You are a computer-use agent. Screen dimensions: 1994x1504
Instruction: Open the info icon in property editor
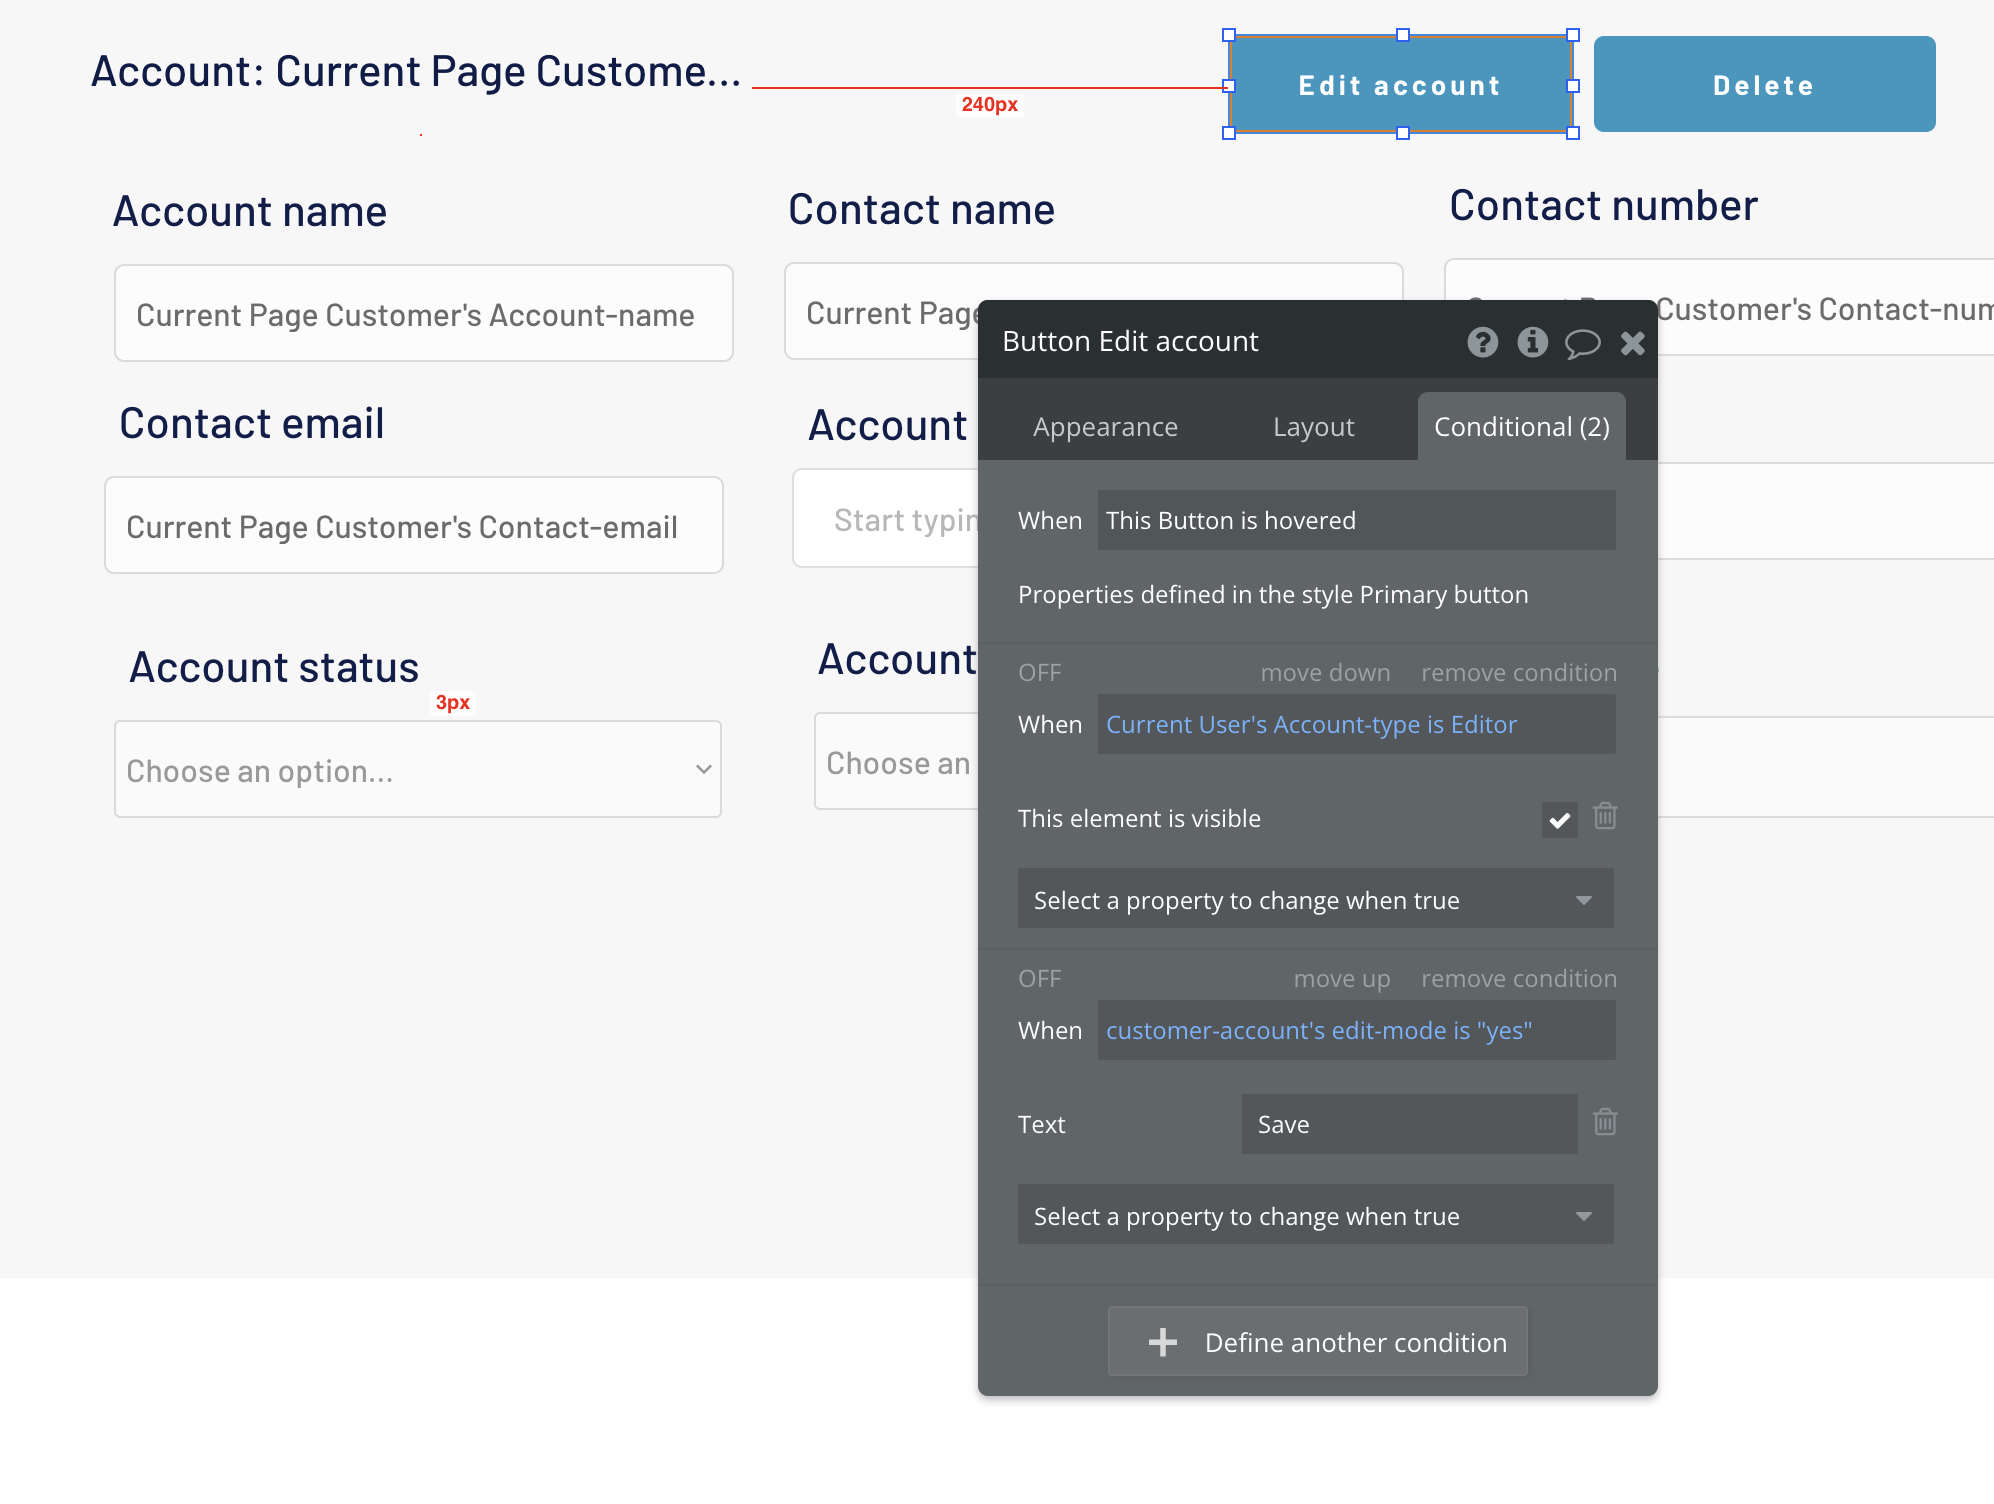(1532, 343)
